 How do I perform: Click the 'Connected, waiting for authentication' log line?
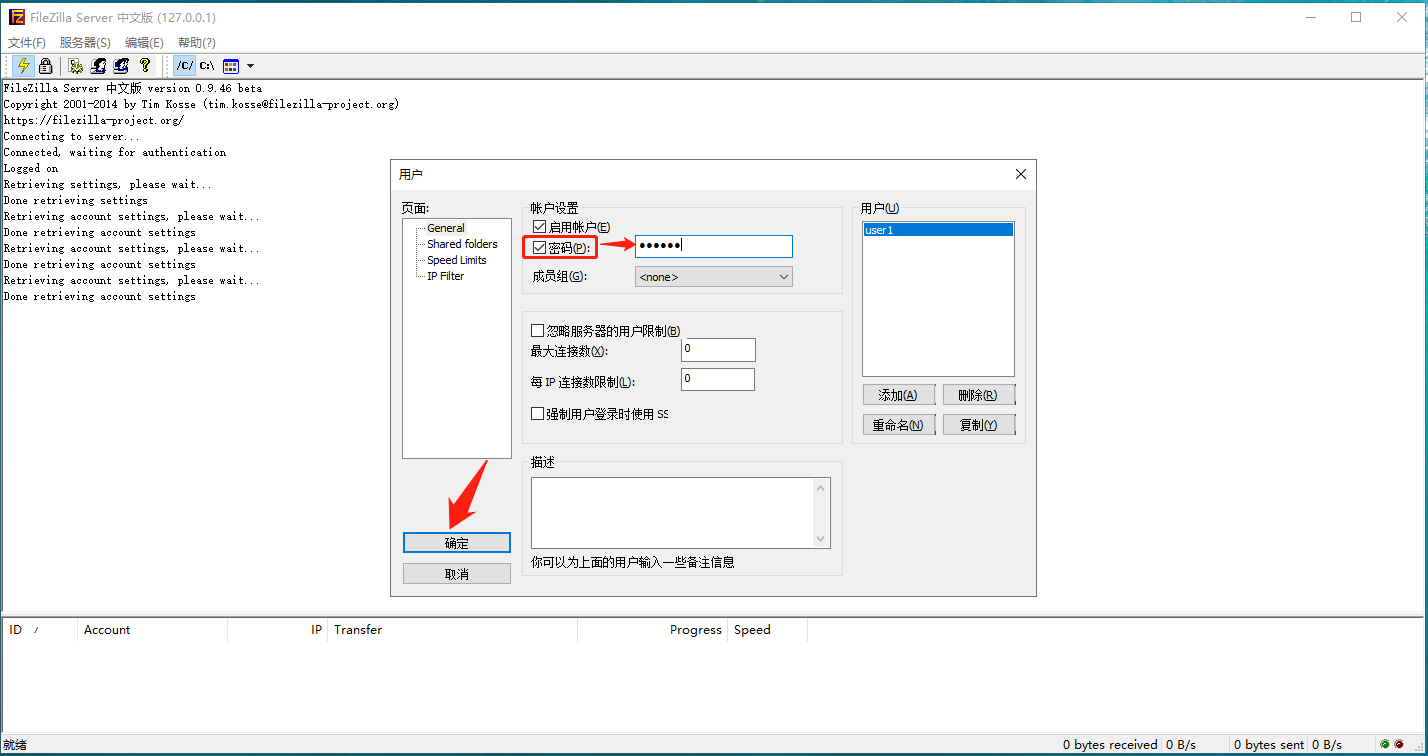[115, 152]
